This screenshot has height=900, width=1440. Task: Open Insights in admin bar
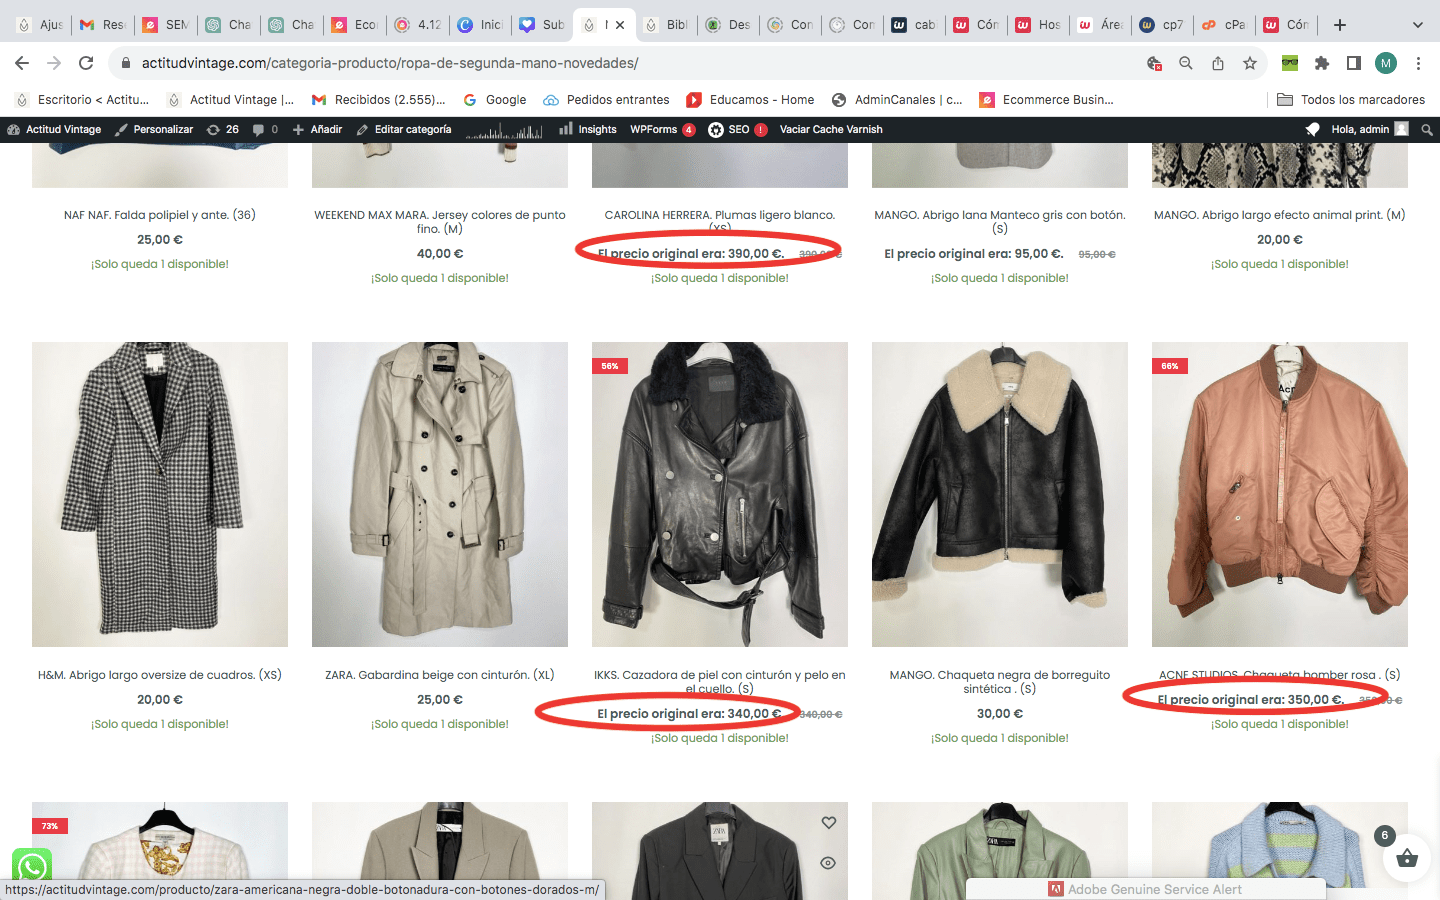588,129
